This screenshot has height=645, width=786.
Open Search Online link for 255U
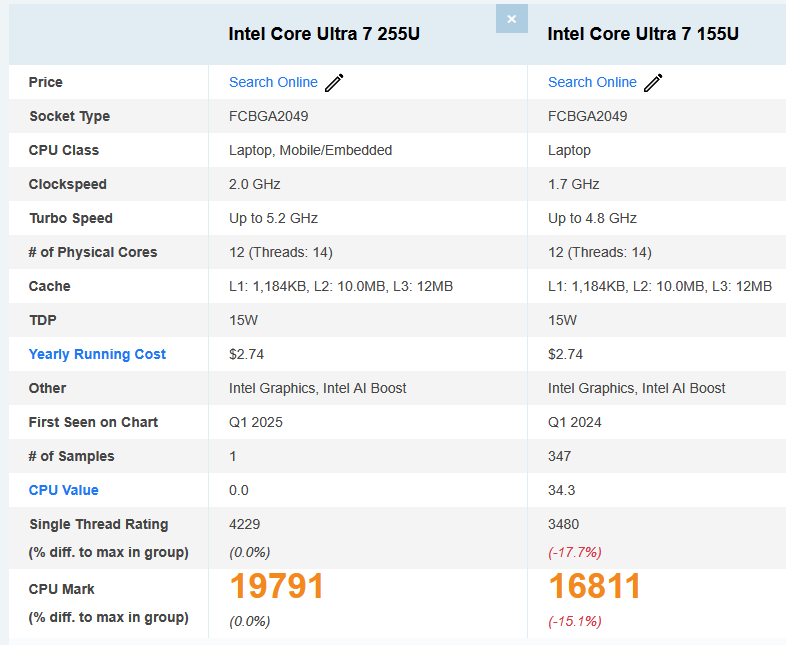273,82
